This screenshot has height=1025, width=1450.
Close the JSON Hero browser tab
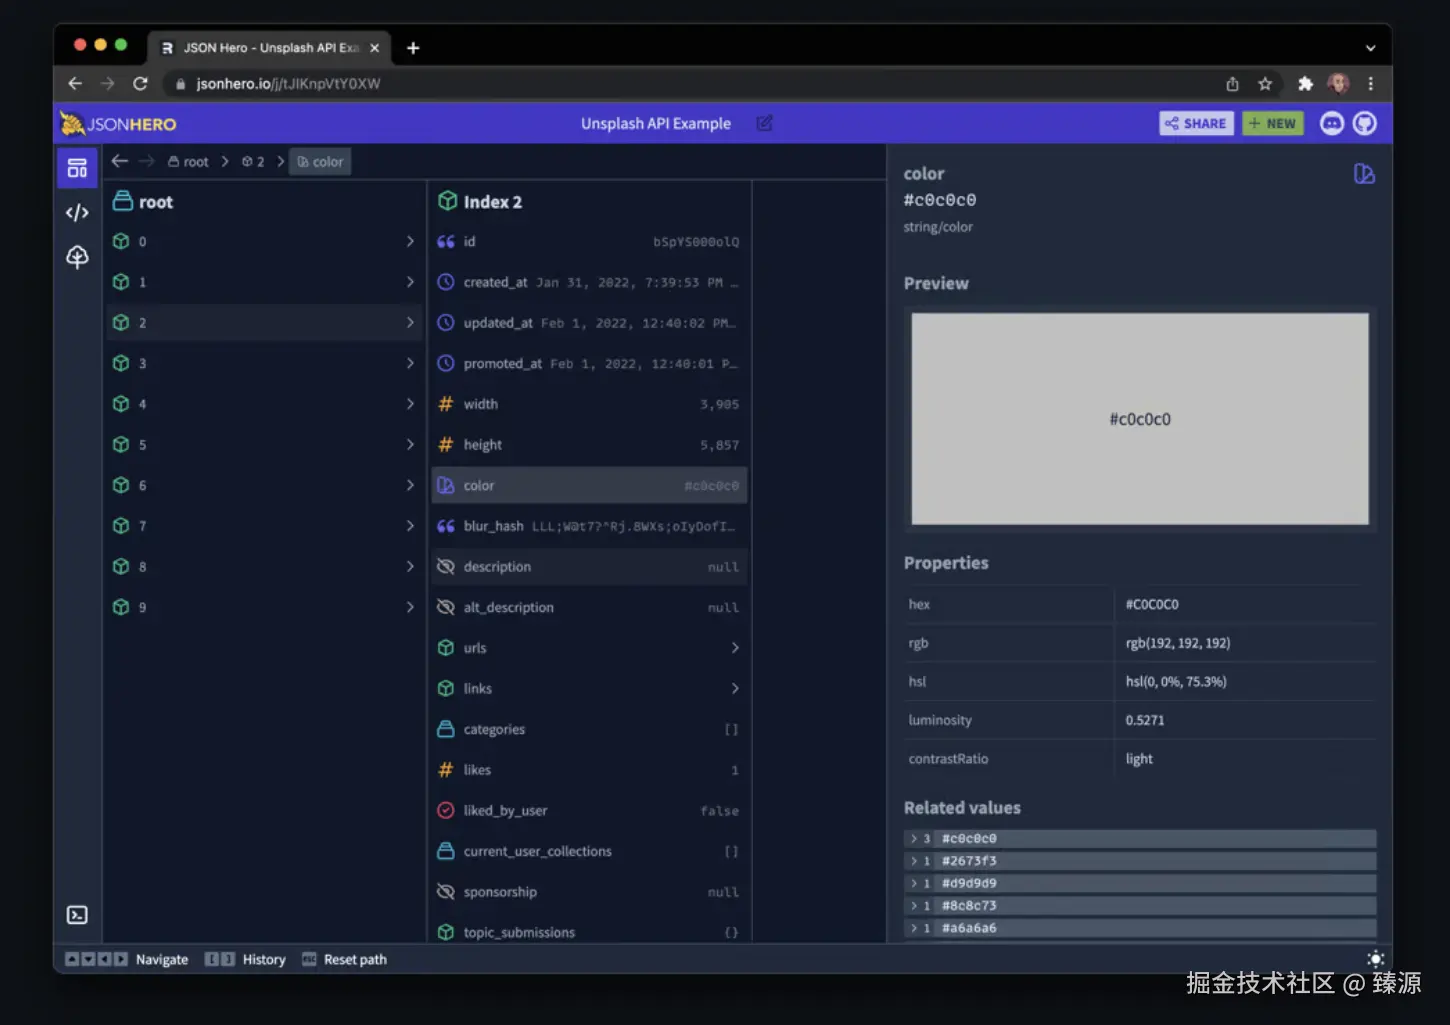tap(375, 48)
